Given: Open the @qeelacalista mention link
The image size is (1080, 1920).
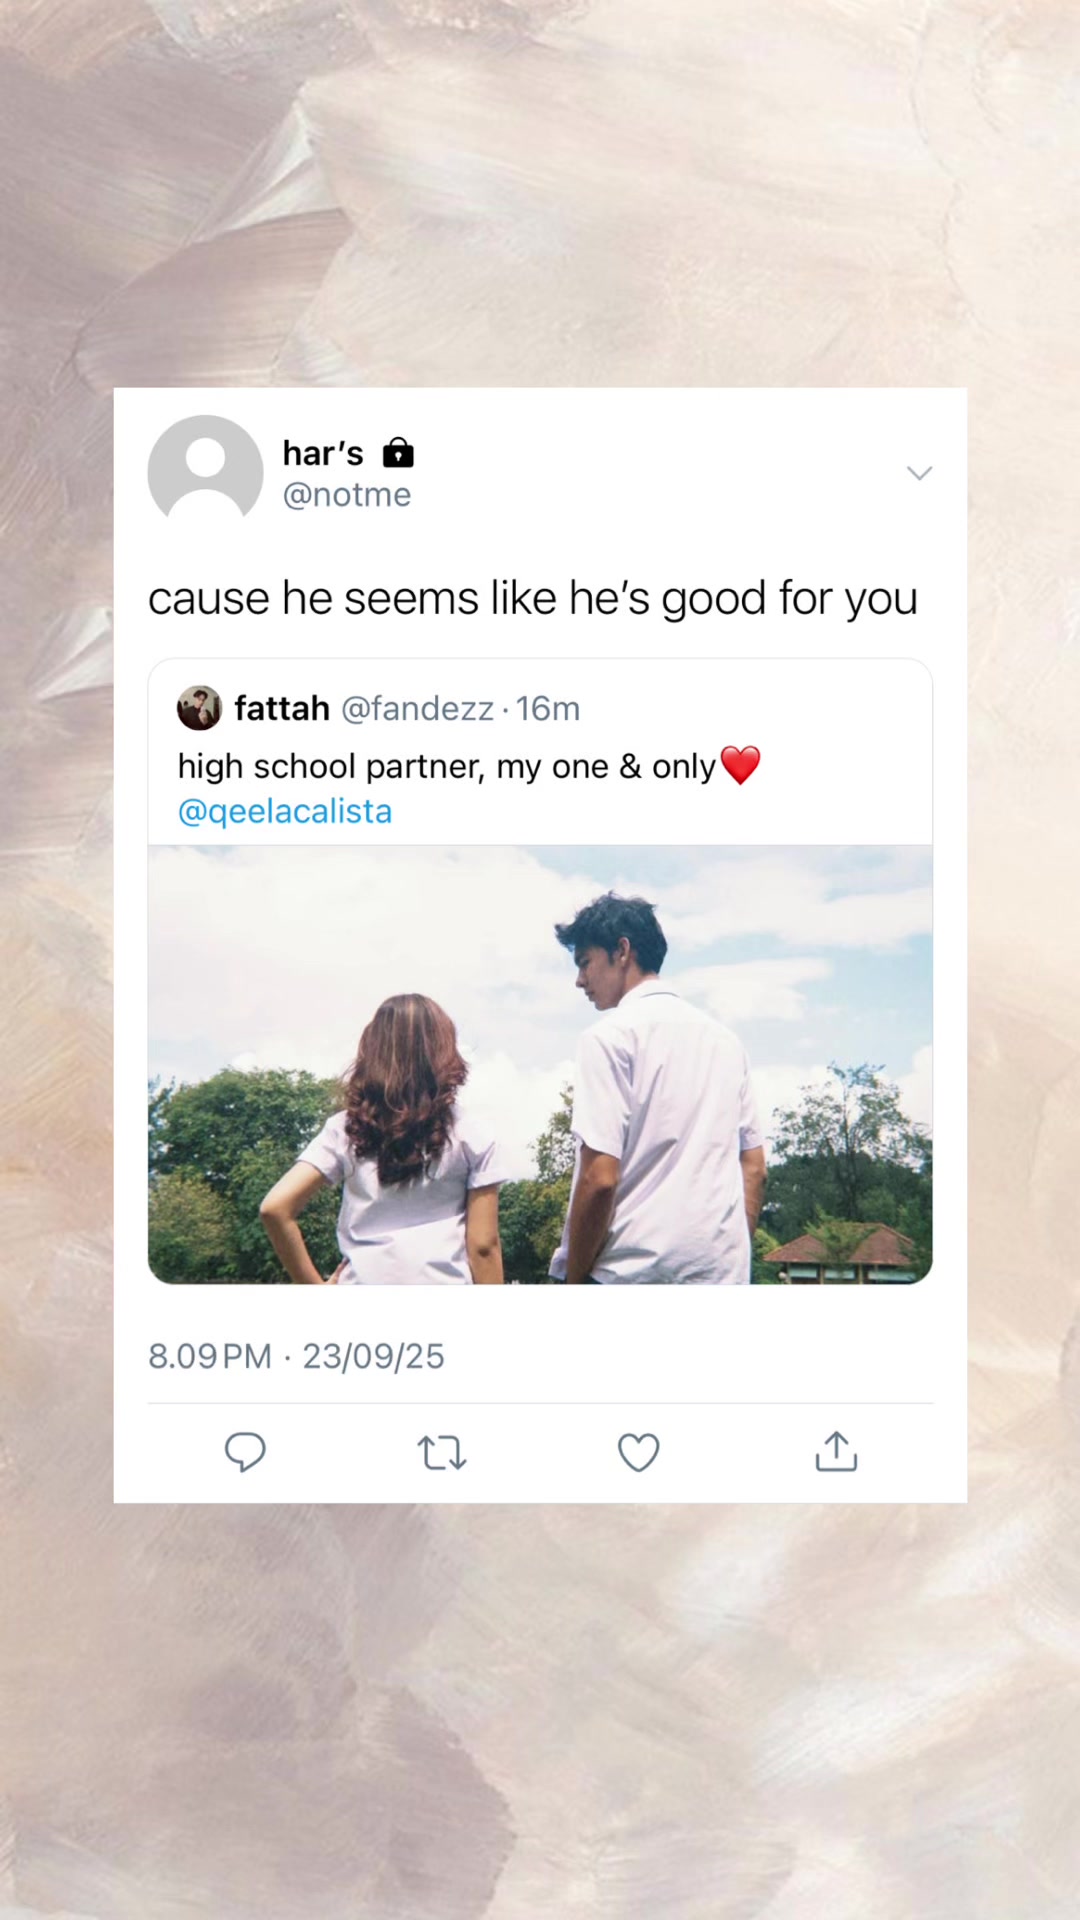Looking at the screenshot, I should click(x=285, y=811).
